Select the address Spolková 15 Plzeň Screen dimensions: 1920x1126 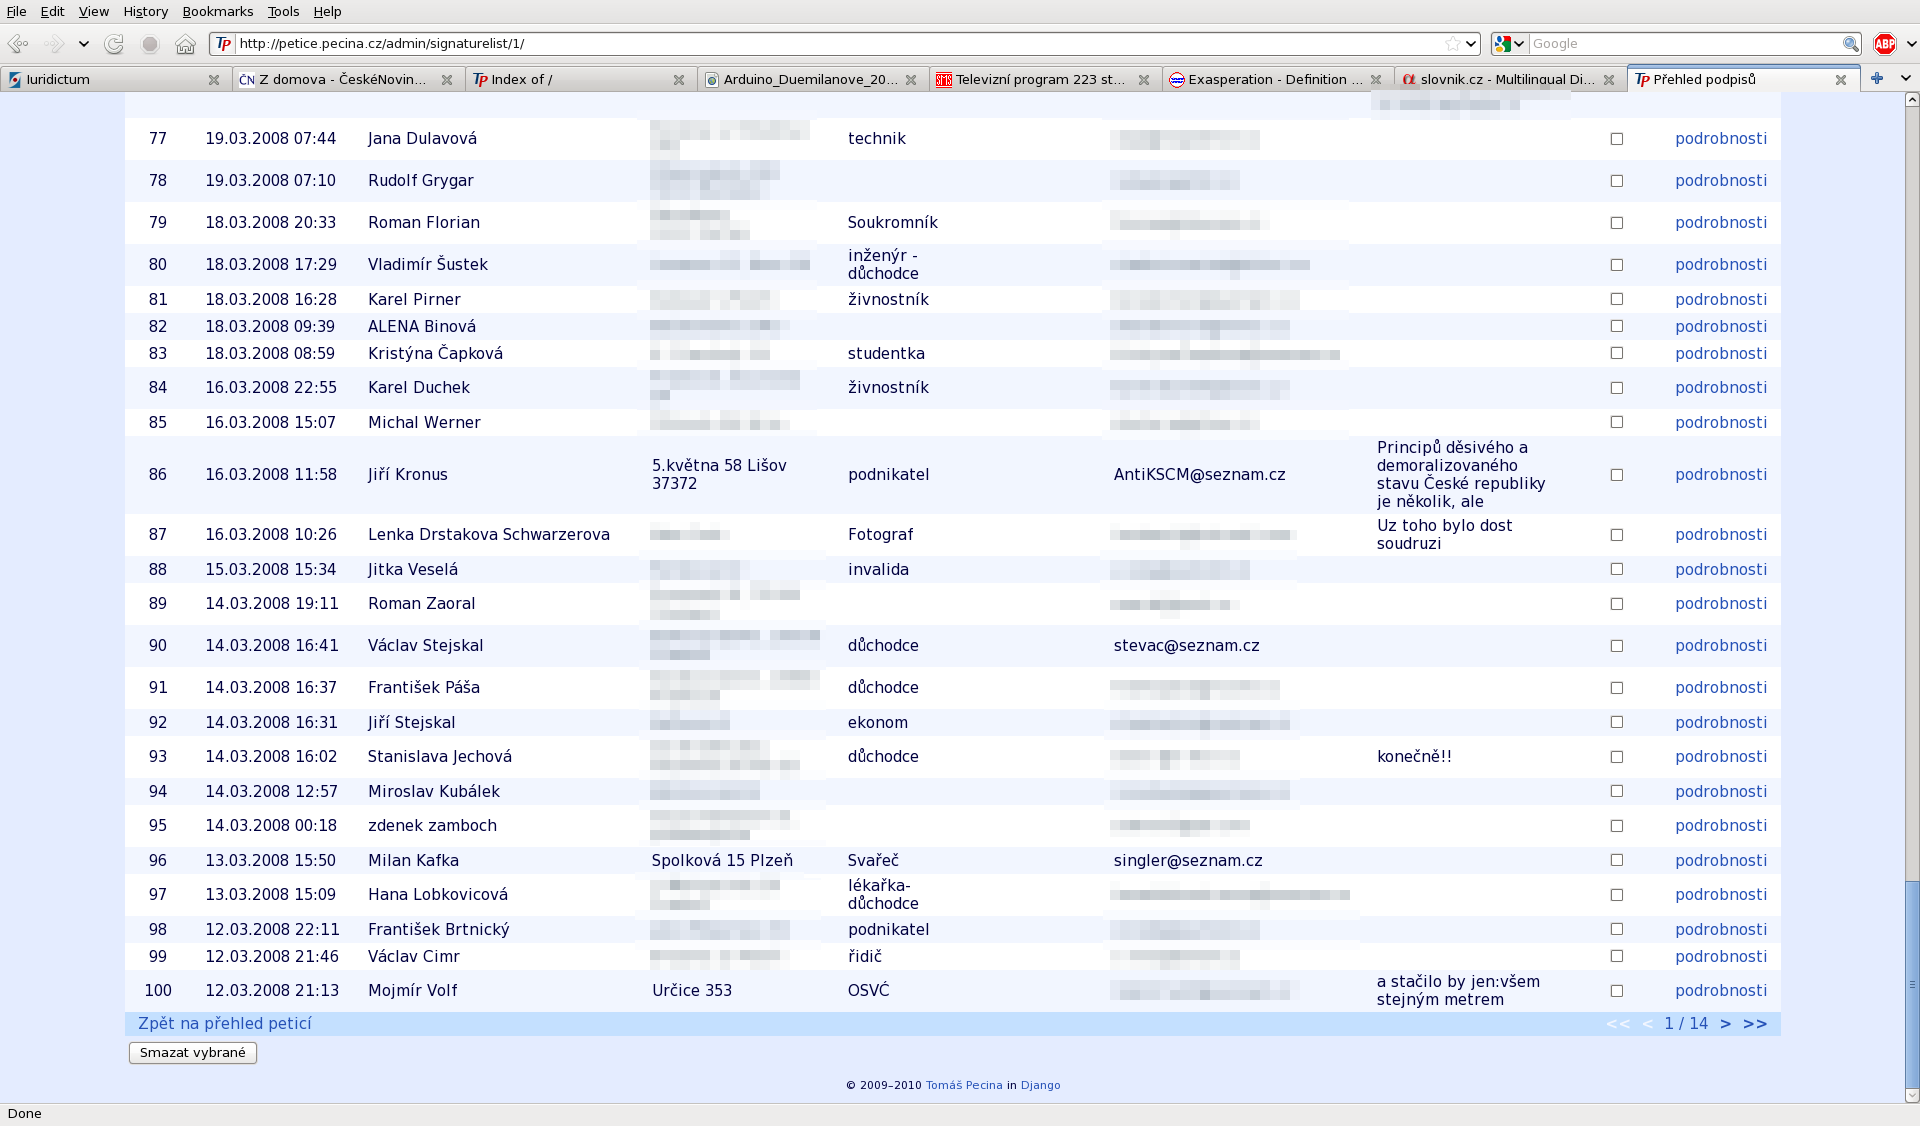(x=722, y=861)
